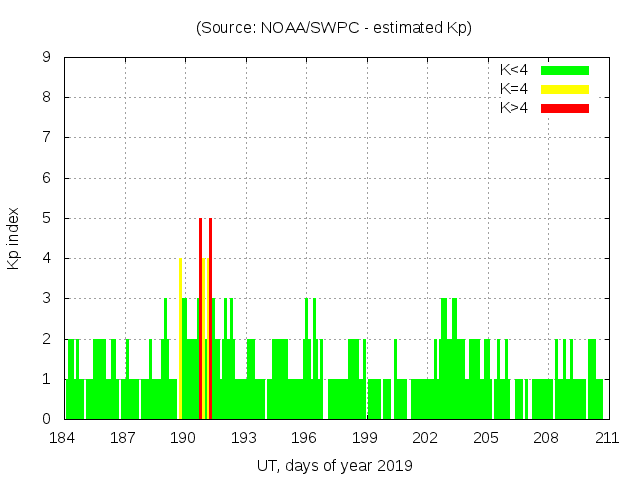The width and height of the screenshot is (640, 480).
Task: Click the yellow bar left of day 190
Action: [180, 340]
